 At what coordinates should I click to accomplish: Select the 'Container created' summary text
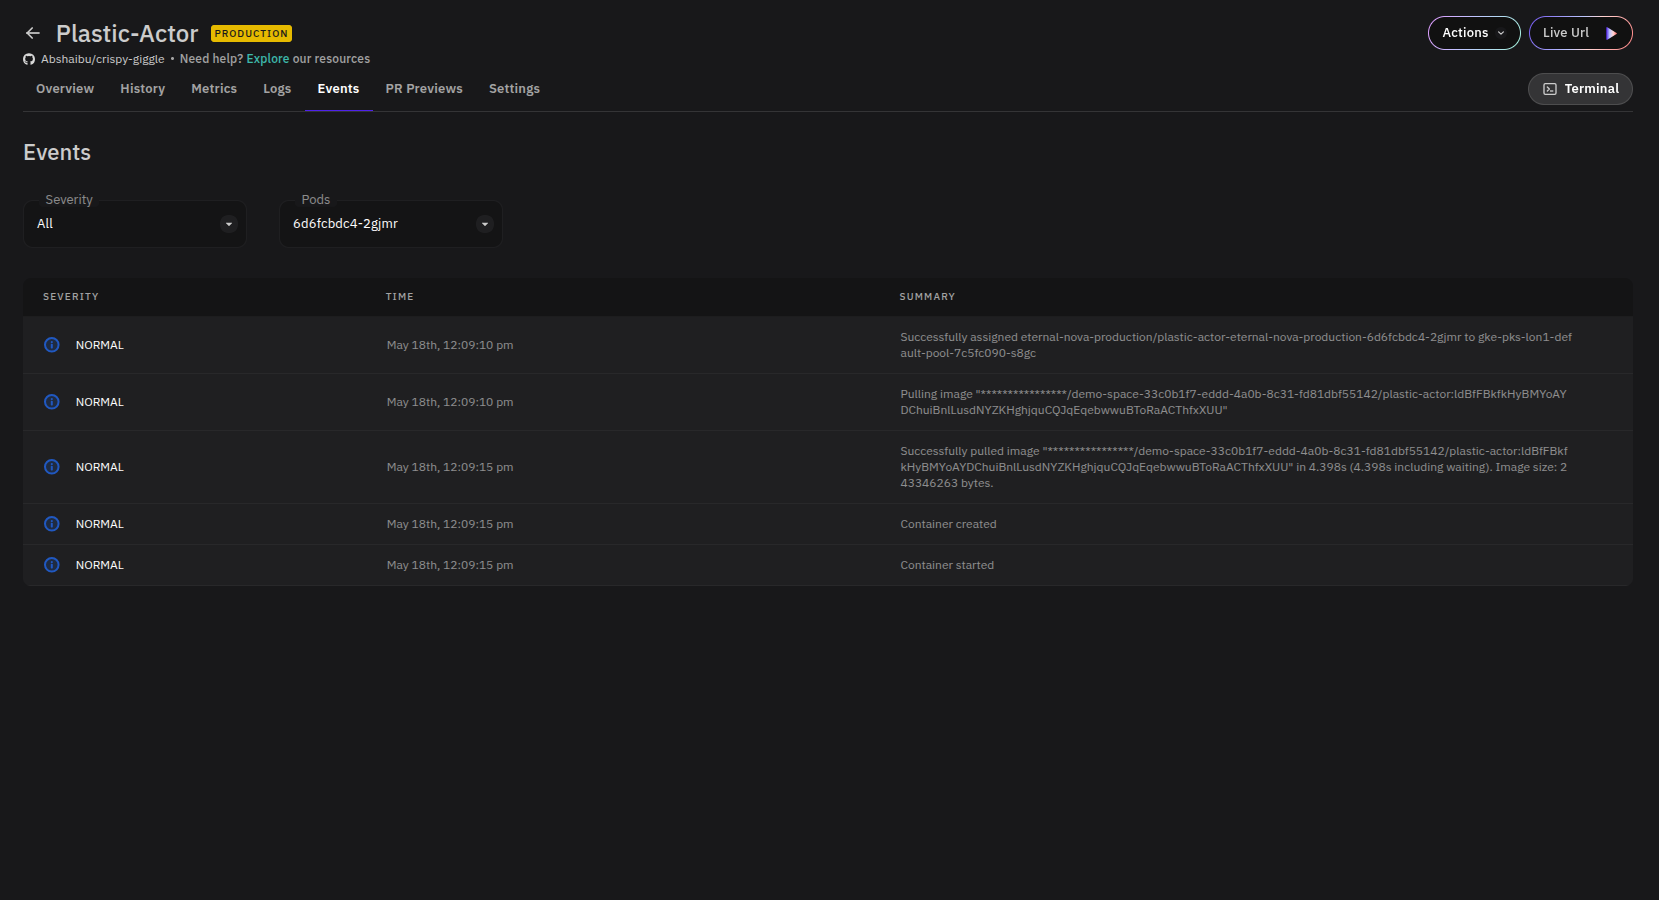948,524
